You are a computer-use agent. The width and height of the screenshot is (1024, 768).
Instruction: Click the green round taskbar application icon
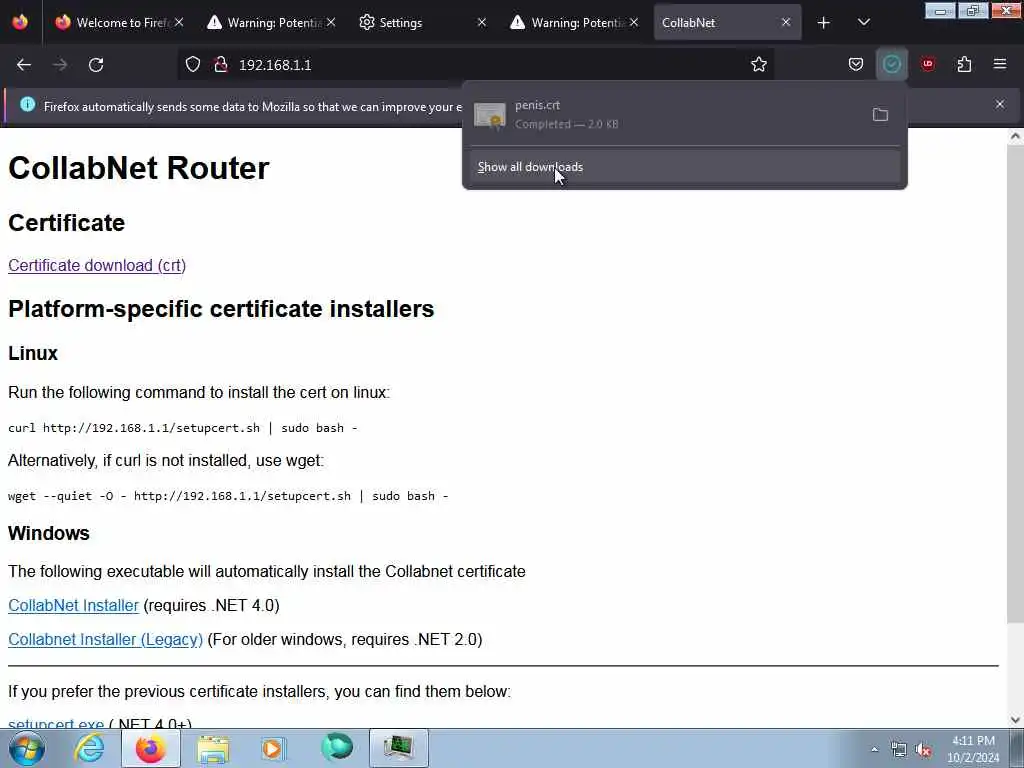pos(337,747)
